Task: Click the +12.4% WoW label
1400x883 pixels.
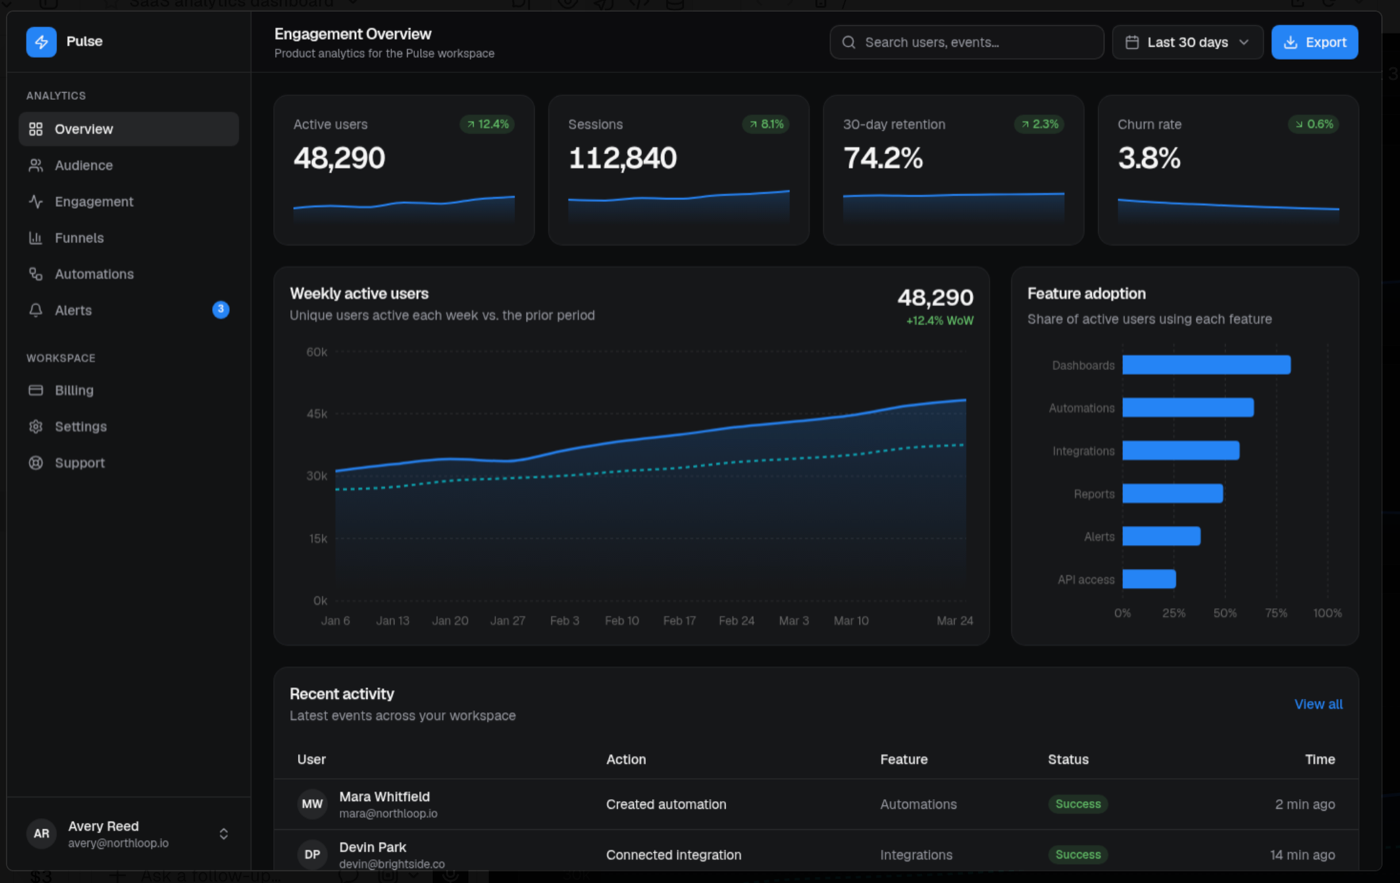Action: (x=939, y=321)
